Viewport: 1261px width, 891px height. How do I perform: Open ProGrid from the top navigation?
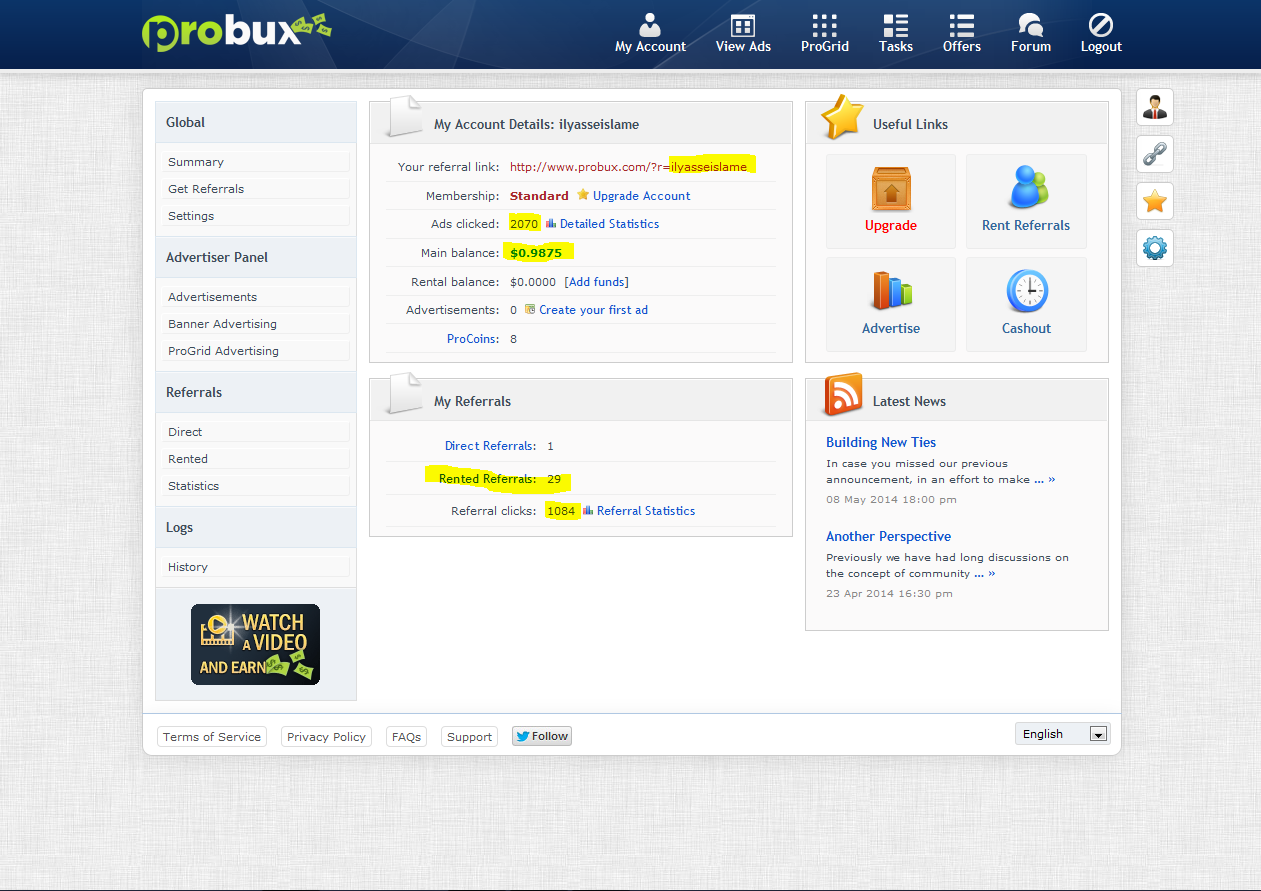pyautogui.click(x=824, y=33)
